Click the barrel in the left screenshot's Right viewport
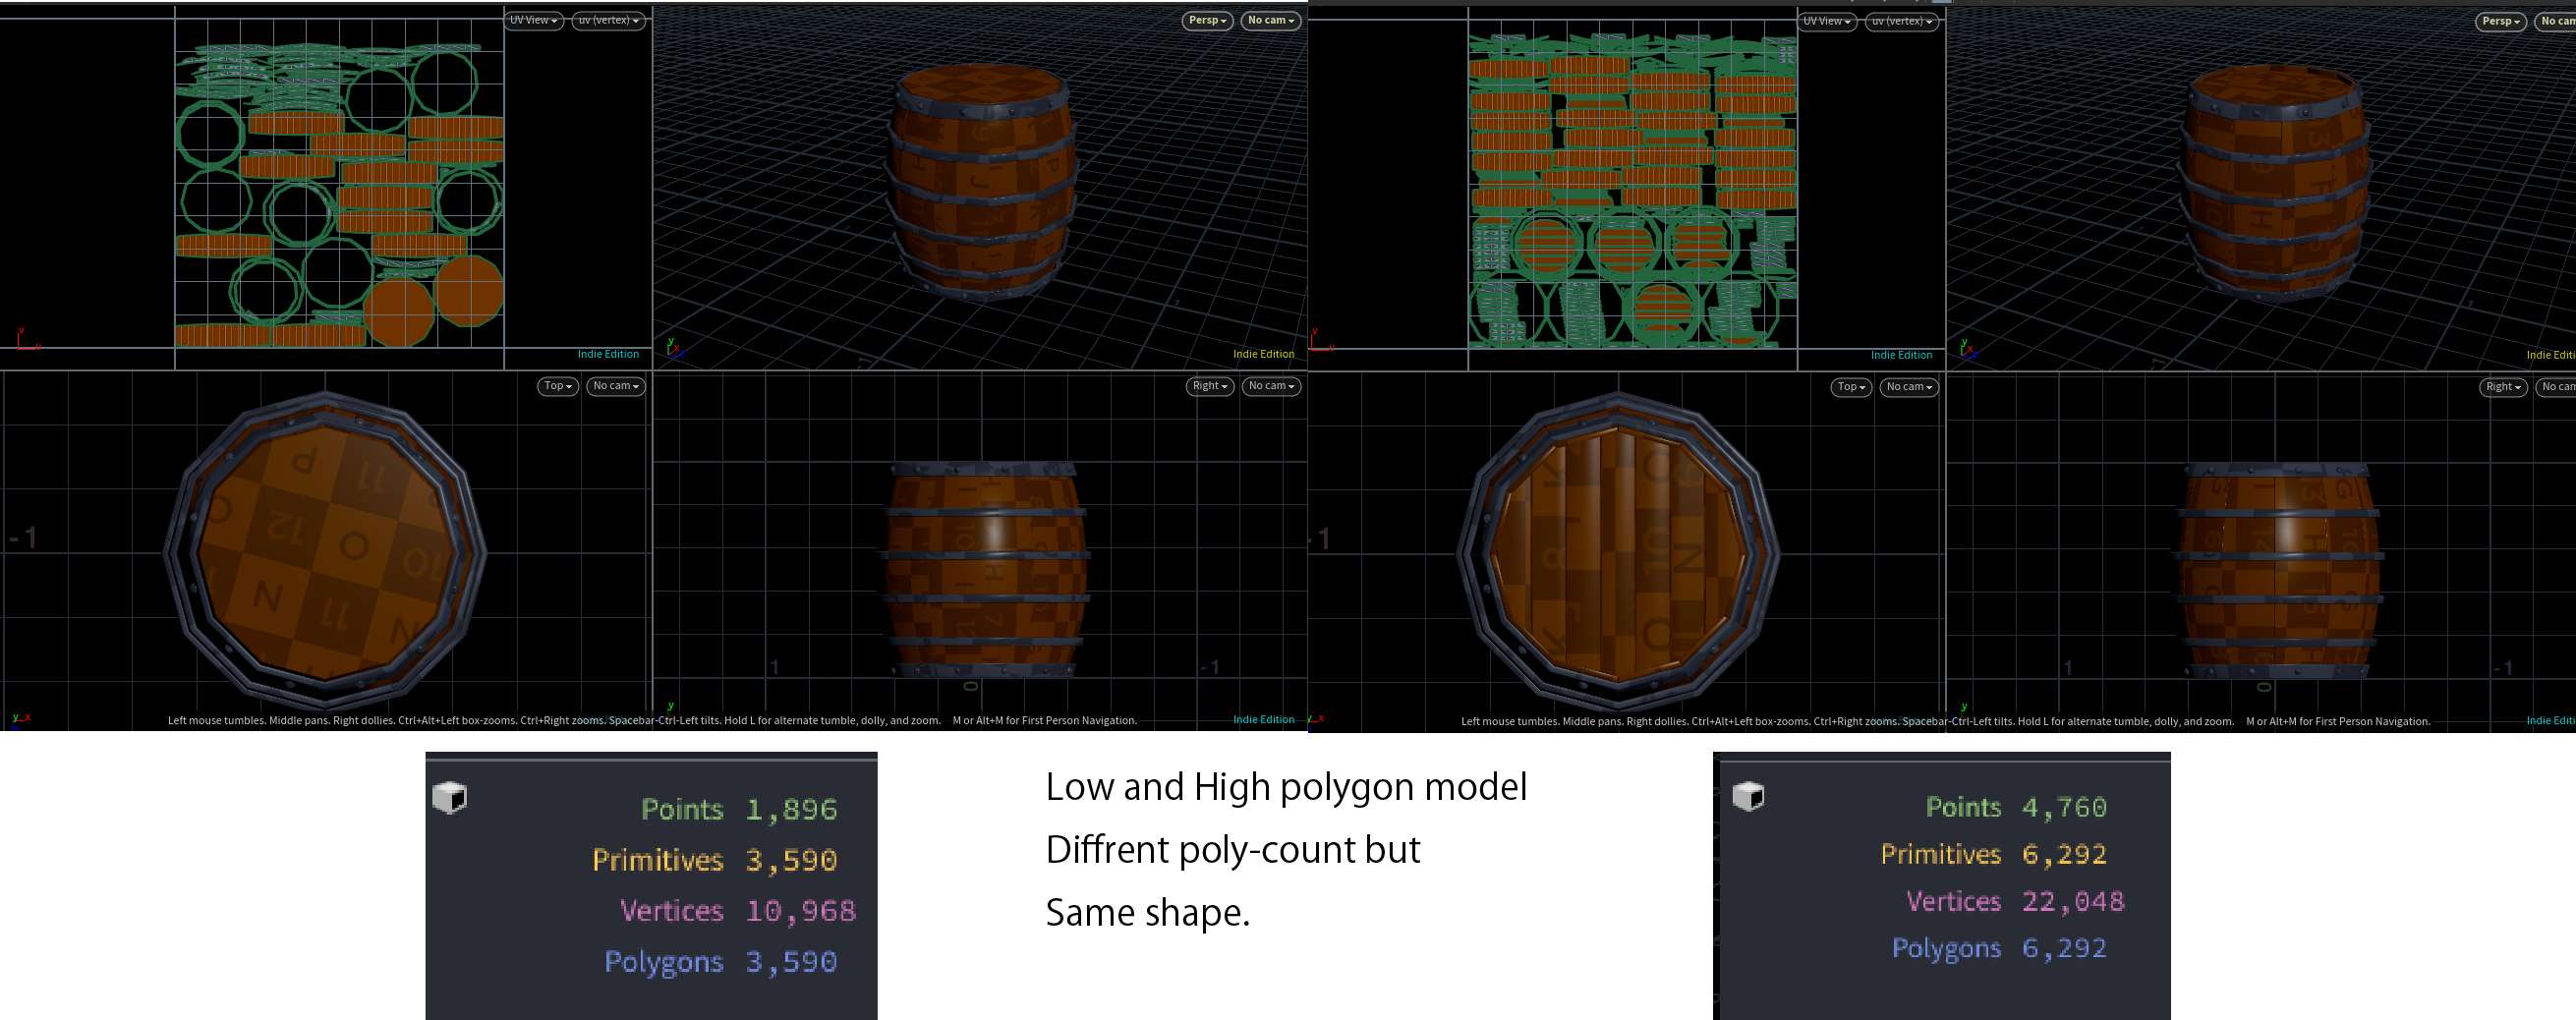The width and height of the screenshot is (2576, 1020). click(985, 570)
